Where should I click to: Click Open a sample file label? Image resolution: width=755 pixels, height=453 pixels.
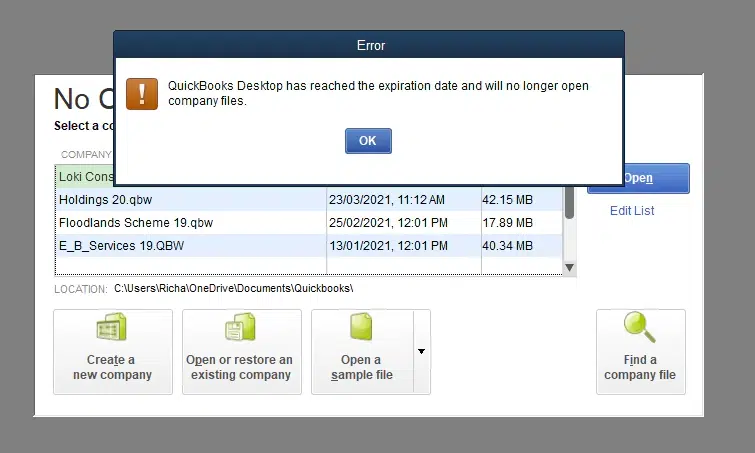[362, 367]
